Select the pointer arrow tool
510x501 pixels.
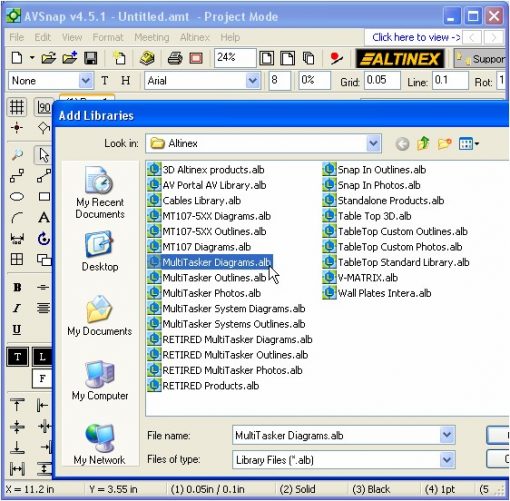tap(44, 155)
